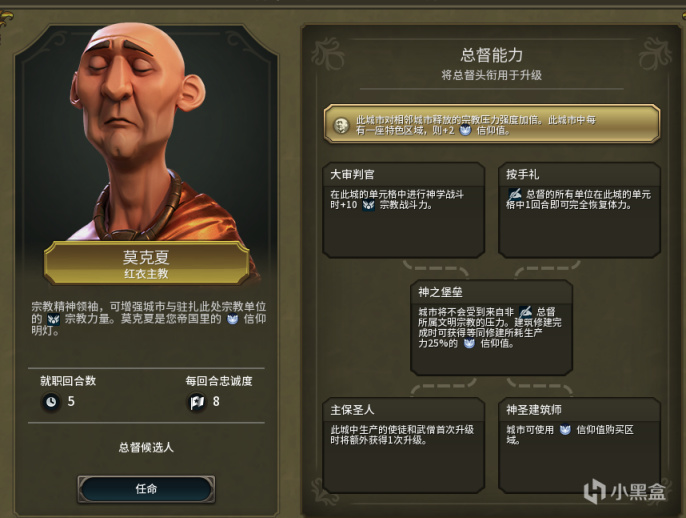Select the 大审判官 promotion card
The height and width of the screenshot is (518, 686).
pyautogui.click(x=403, y=210)
